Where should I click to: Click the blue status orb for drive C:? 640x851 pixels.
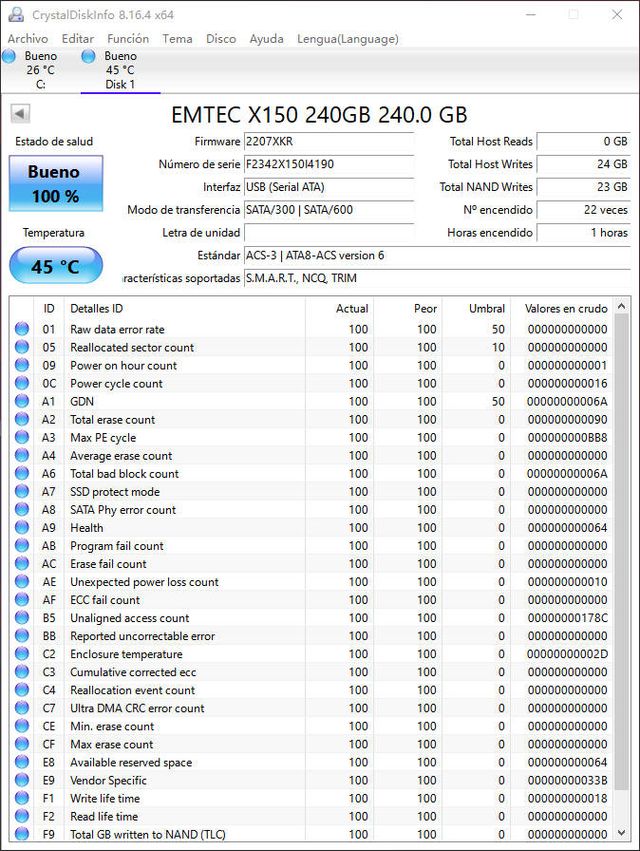point(9,56)
